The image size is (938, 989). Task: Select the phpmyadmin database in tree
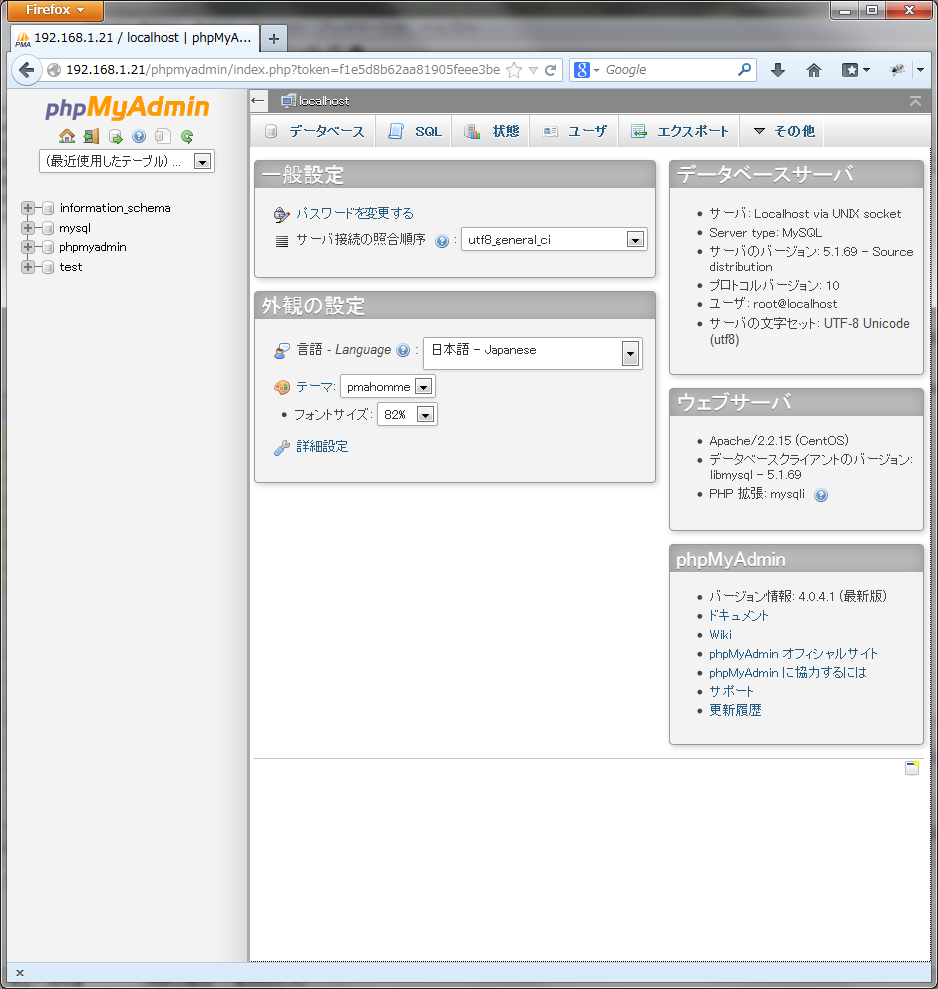(93, 247)
